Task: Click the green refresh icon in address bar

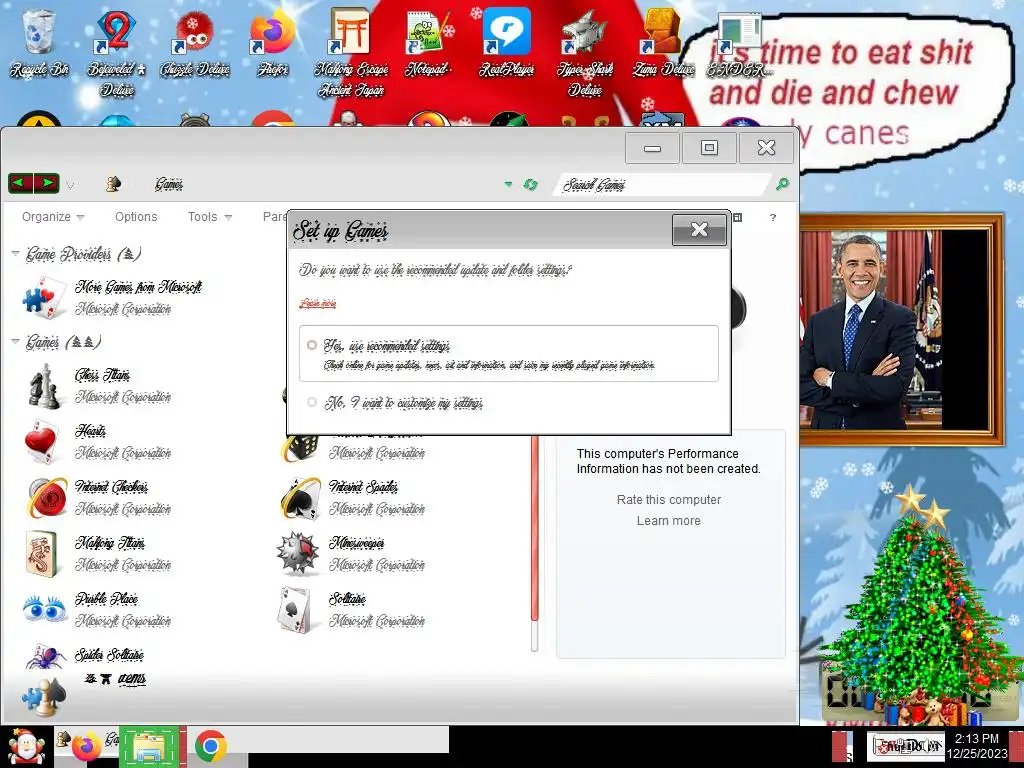Action: coord(530,185)
